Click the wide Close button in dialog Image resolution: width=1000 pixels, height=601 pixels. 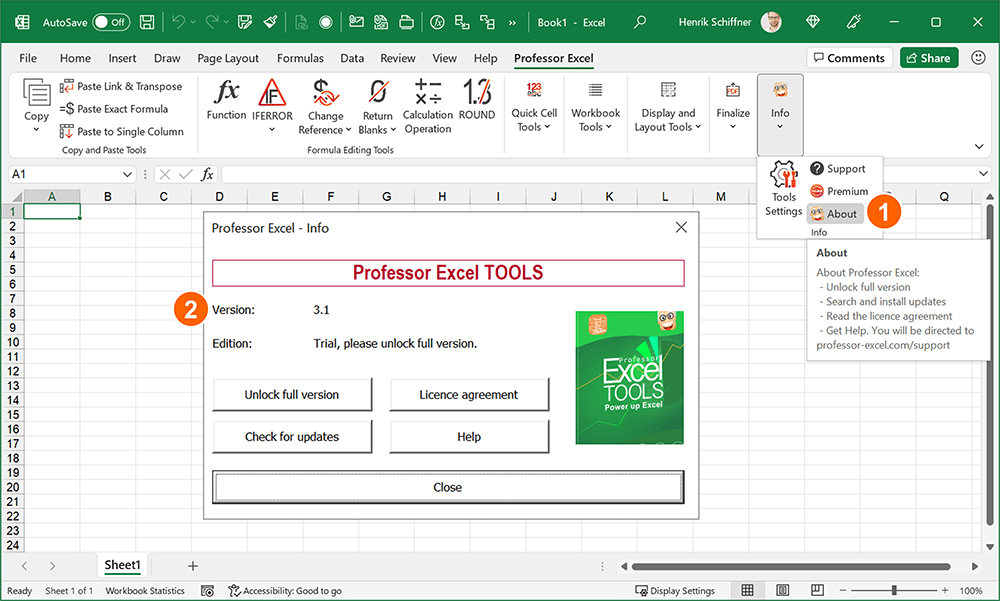click(x=448, y=487)
